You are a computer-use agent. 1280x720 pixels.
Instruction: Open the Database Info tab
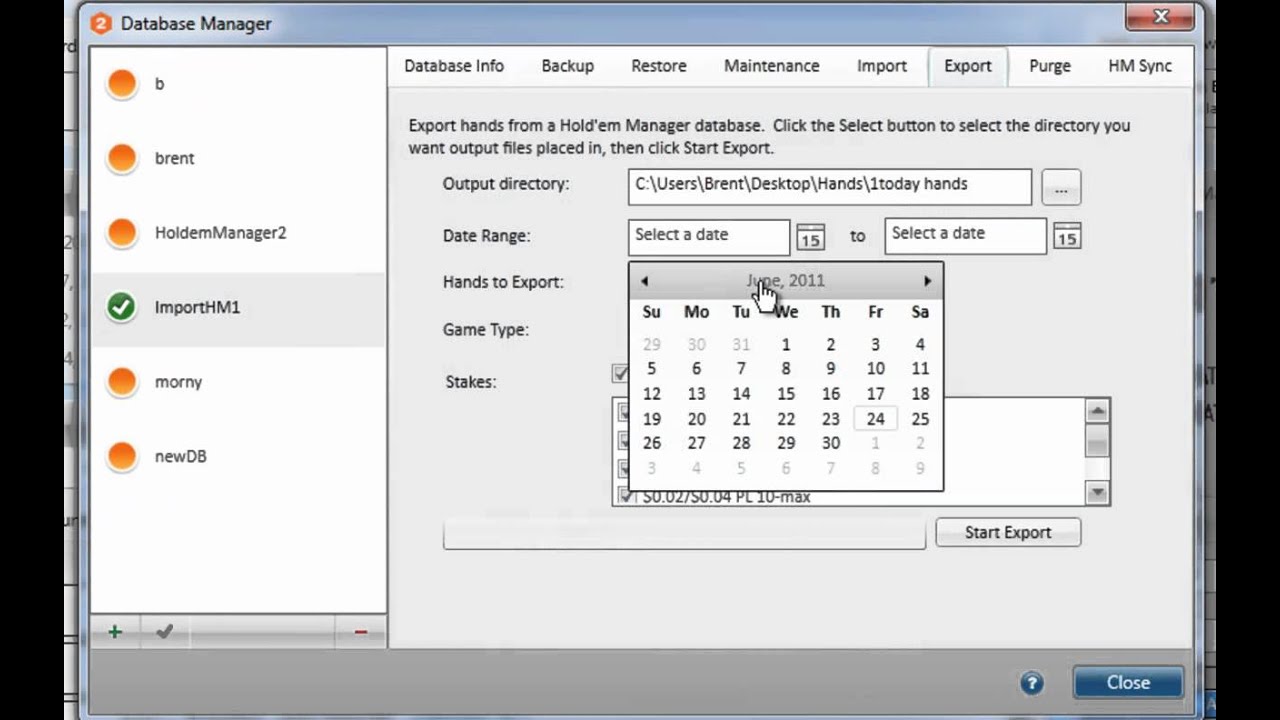pos(454,66)
